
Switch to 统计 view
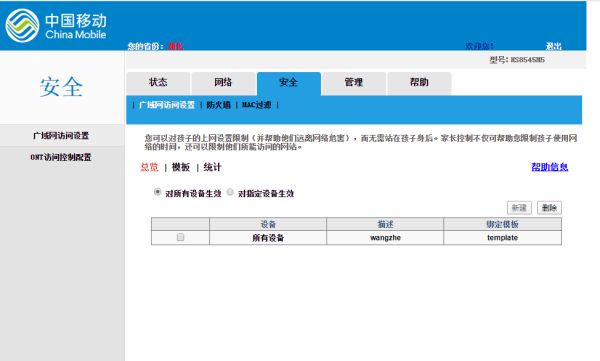[x=212, y=167]
